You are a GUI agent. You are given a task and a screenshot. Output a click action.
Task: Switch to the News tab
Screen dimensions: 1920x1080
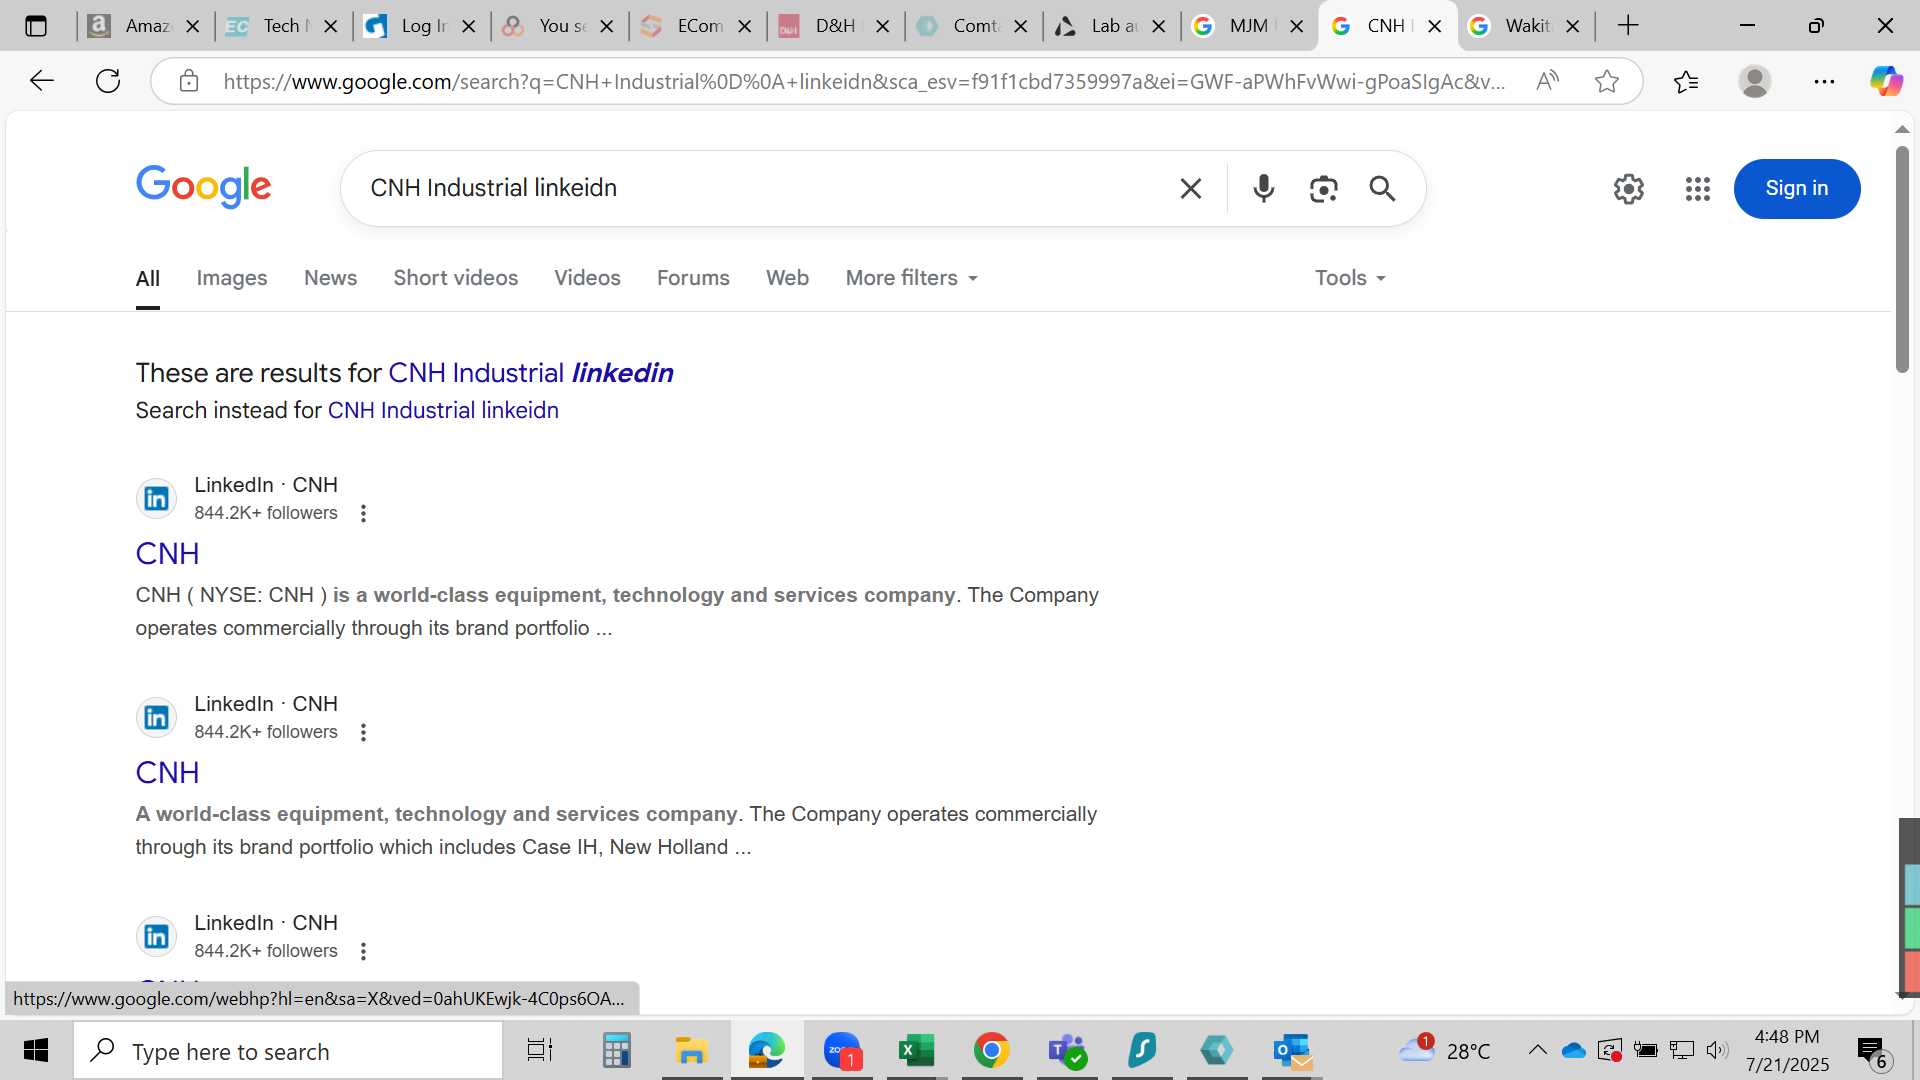point(330,278)
